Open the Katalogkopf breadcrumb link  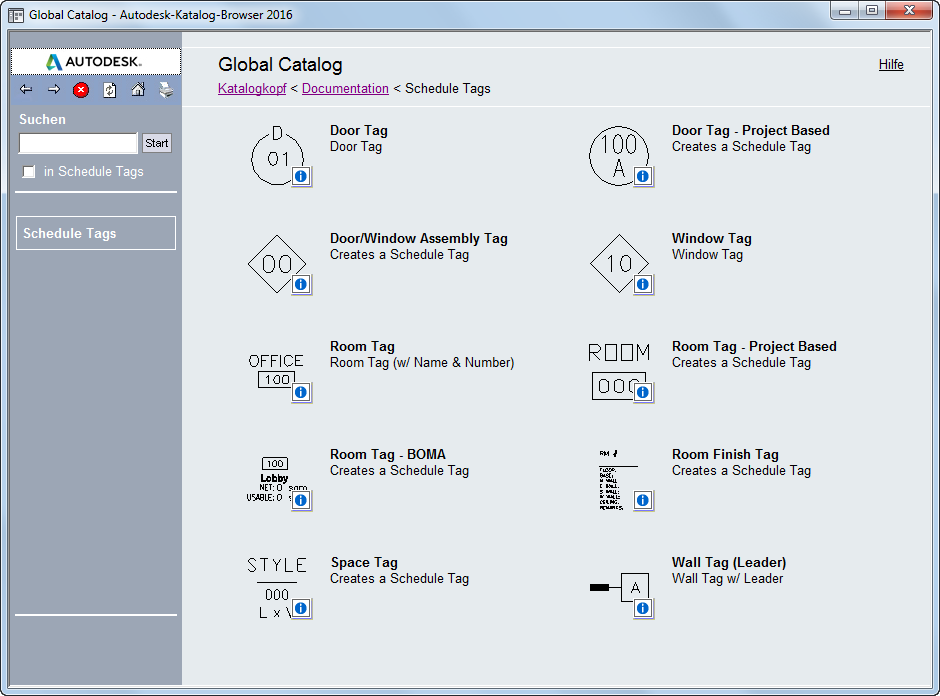point(252,88)
